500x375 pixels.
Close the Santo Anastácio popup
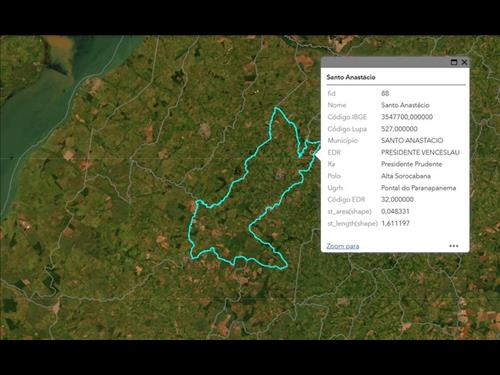click(x=464, y=62)
